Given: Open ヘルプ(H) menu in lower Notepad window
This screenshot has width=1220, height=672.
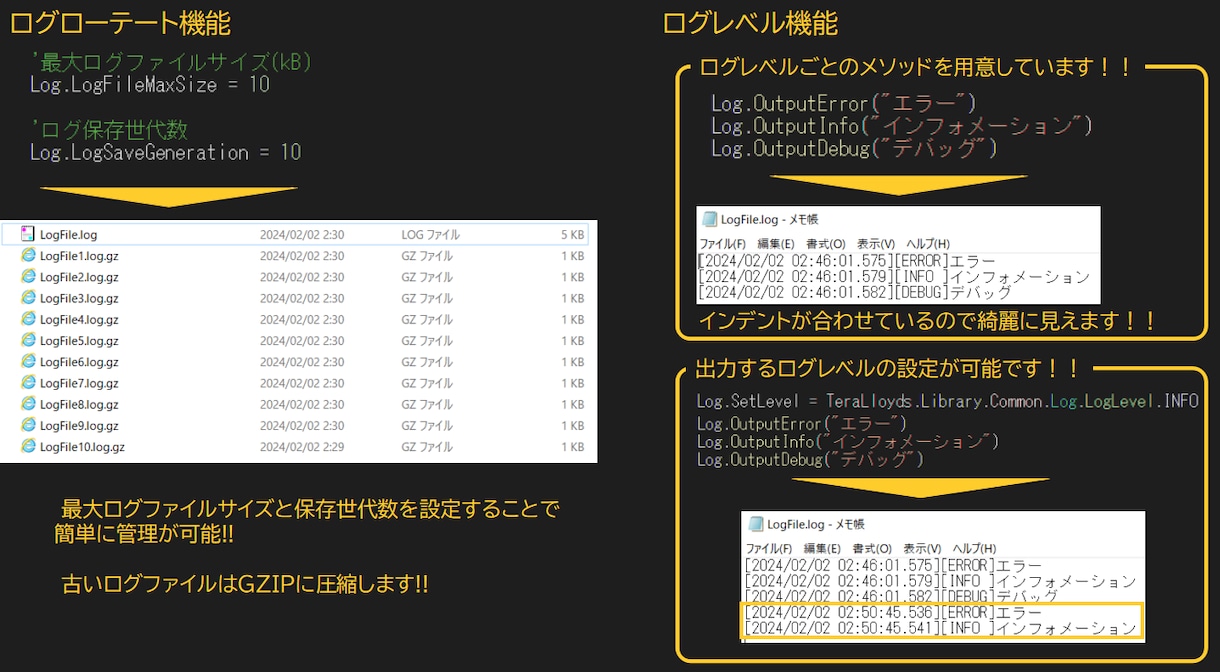Looking at the screenshot, I should click(974, 549).
